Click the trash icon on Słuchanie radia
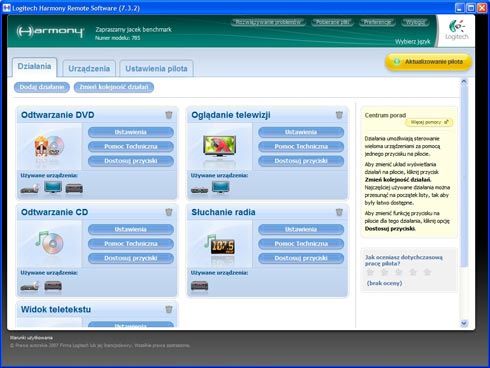Image resolution: width=490 pixels, height=368 pixels. 339,212
